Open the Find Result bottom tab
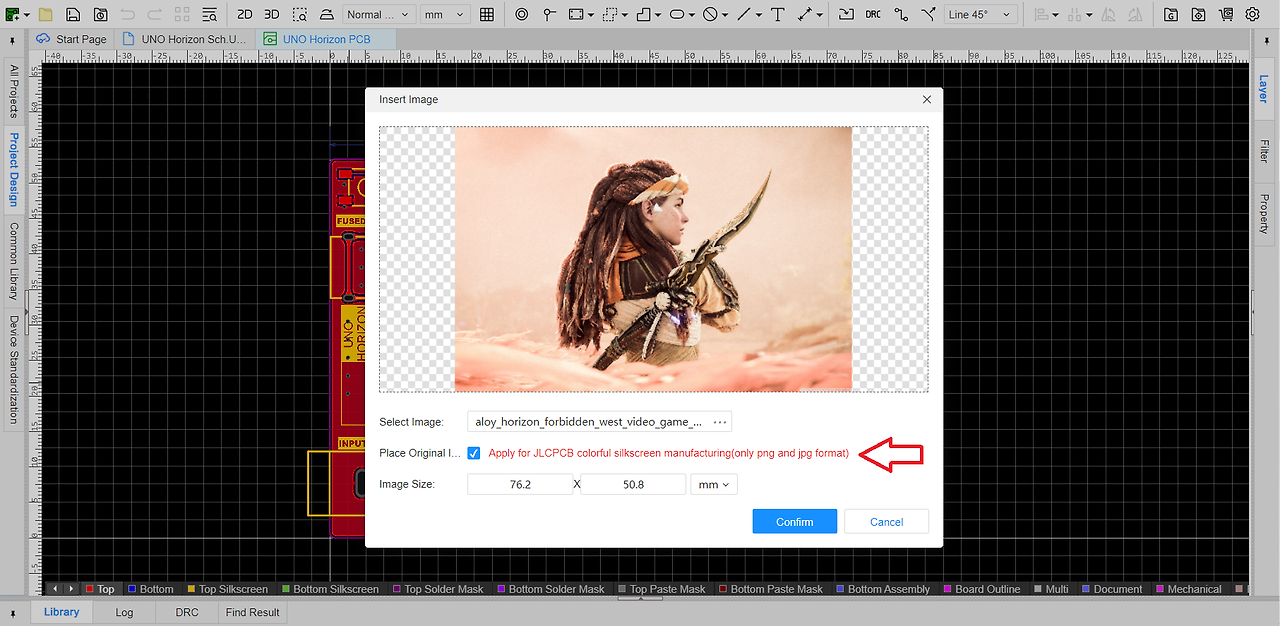 (x=252, y=612)
